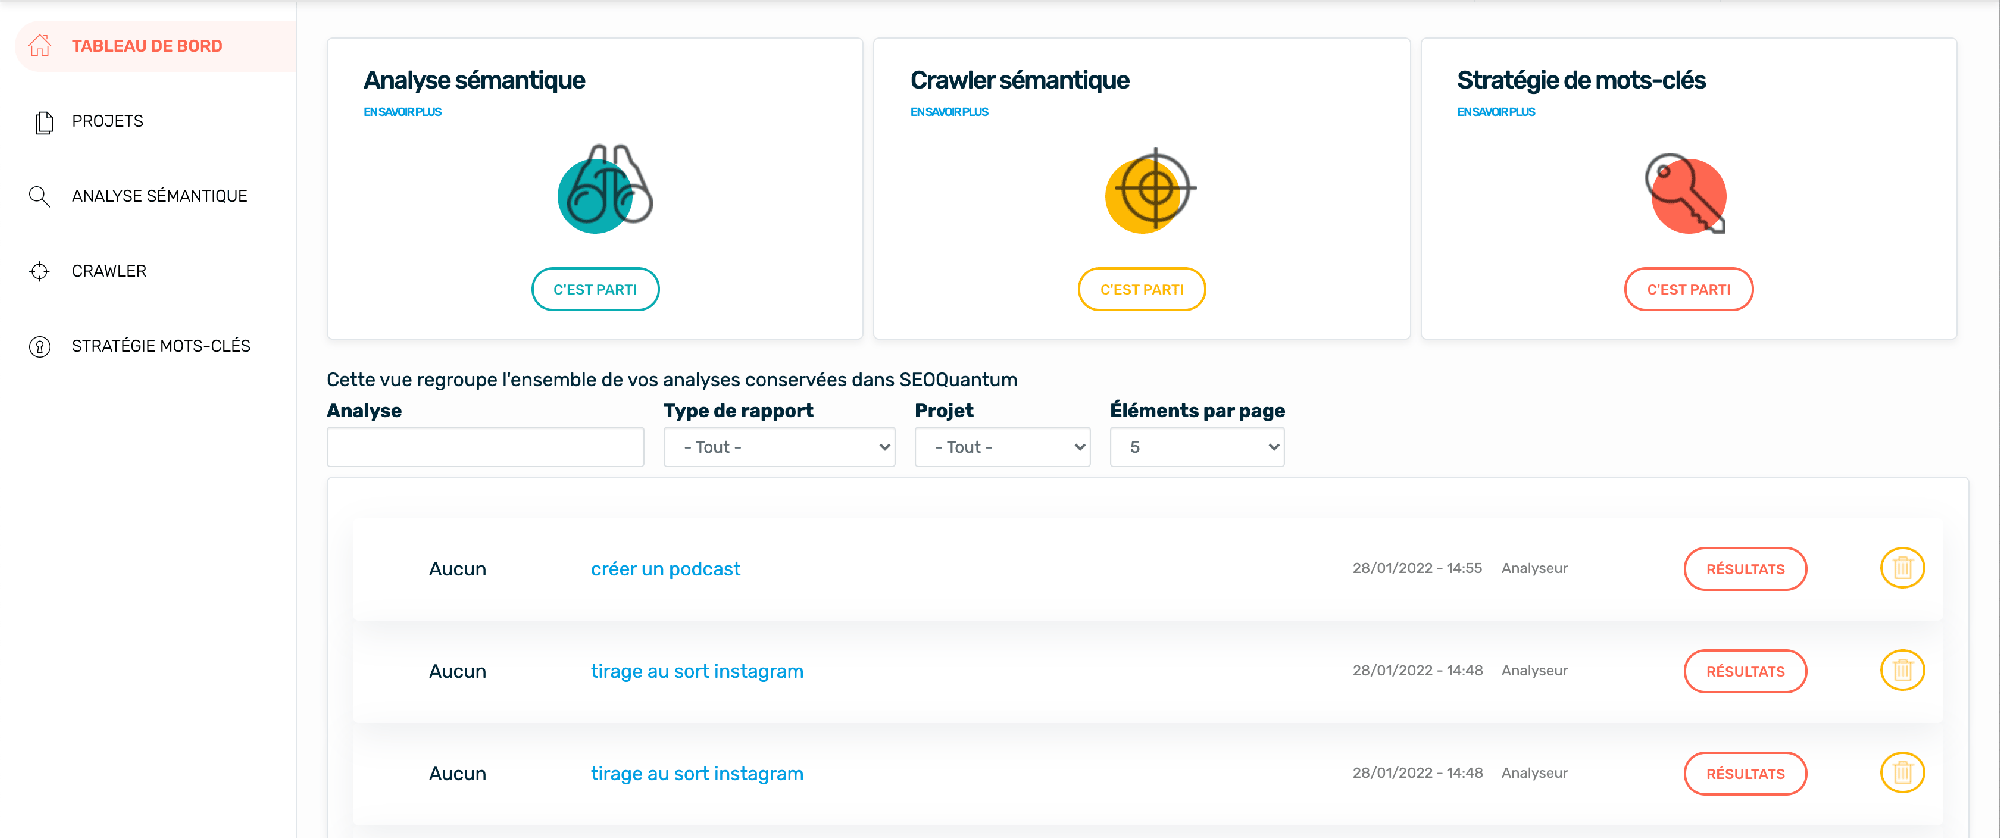Click the Stratégie Mots-Clés sidebar icon
The image size is (2000, 838).
point(39,347)
